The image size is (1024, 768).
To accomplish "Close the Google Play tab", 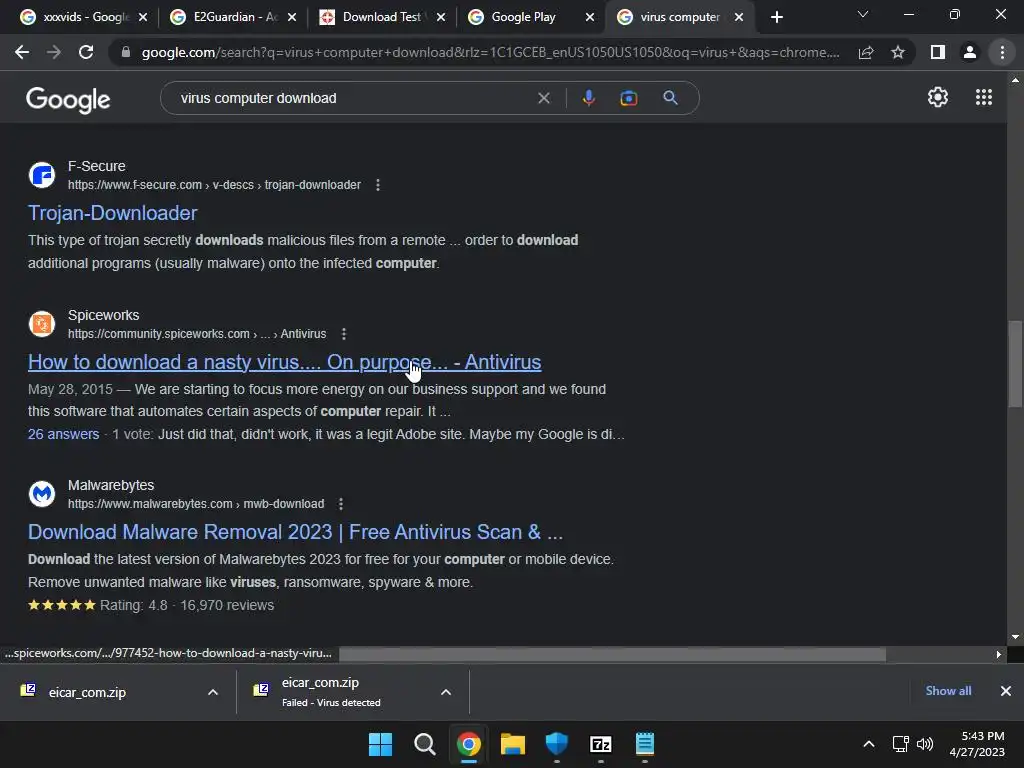I will click(590, 17).
